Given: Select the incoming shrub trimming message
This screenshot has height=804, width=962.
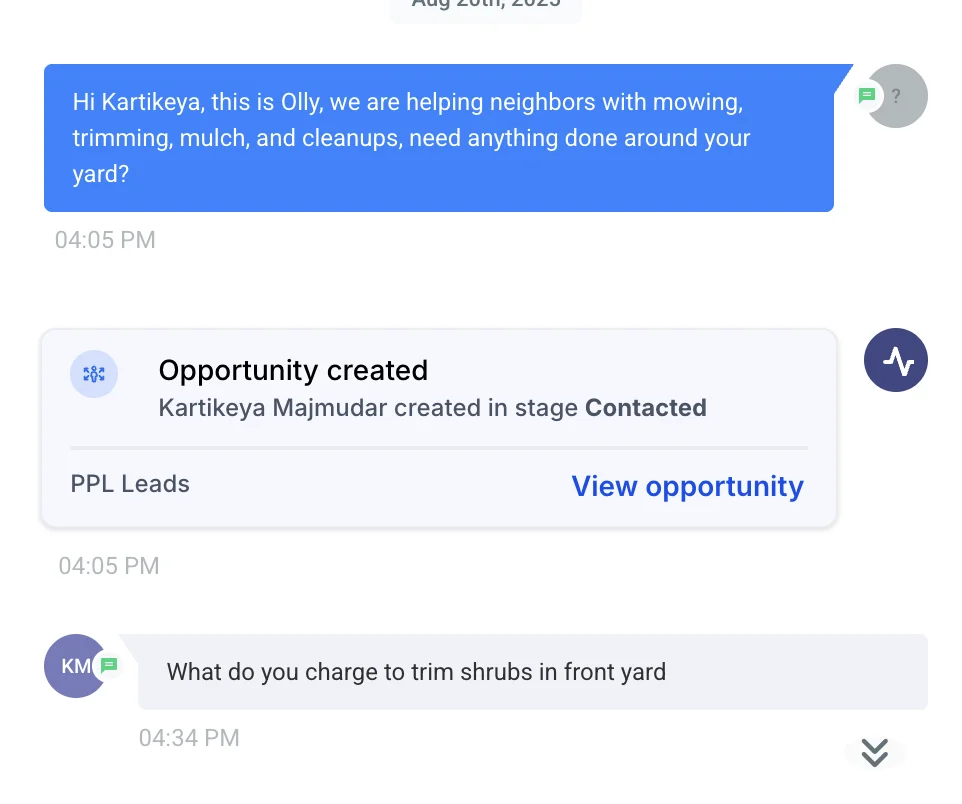Looking at the screenshot, I should (532, 672).
